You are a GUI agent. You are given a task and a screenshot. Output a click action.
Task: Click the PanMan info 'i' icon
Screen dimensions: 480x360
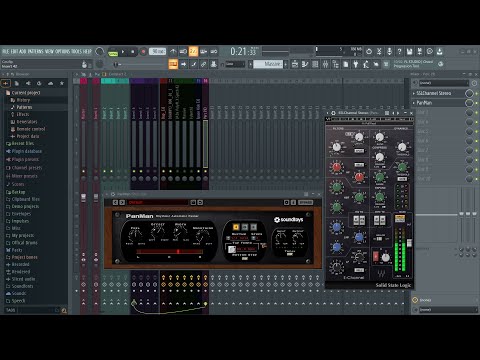[293, 202]
